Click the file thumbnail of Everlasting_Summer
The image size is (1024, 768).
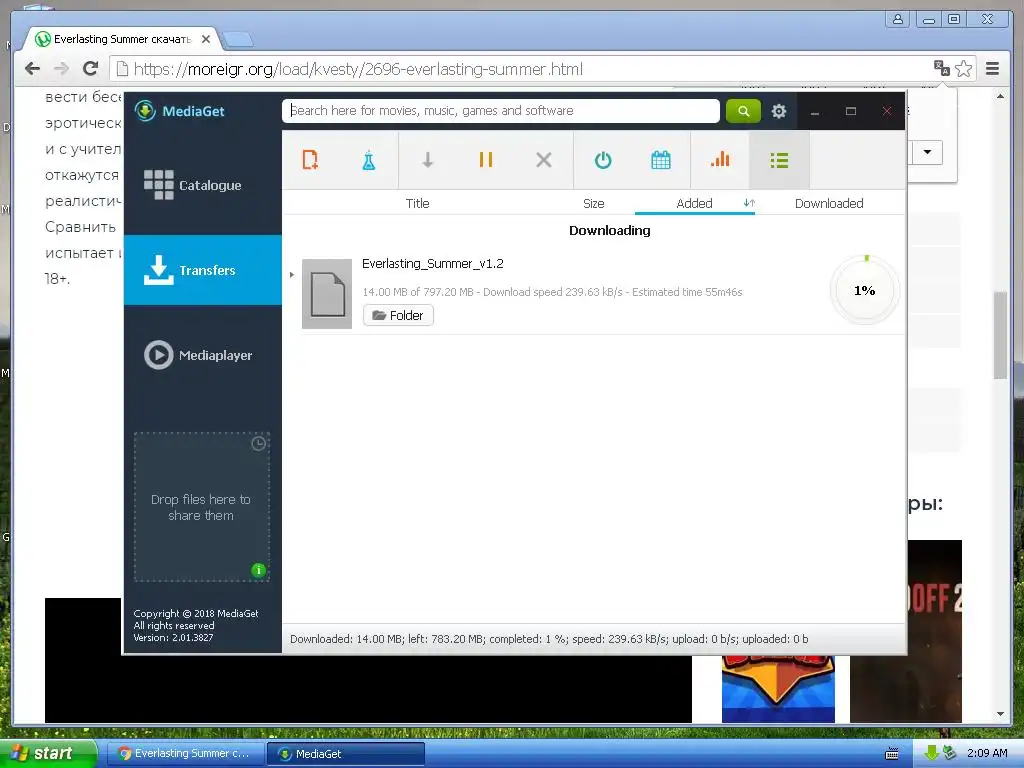(327, 294)
